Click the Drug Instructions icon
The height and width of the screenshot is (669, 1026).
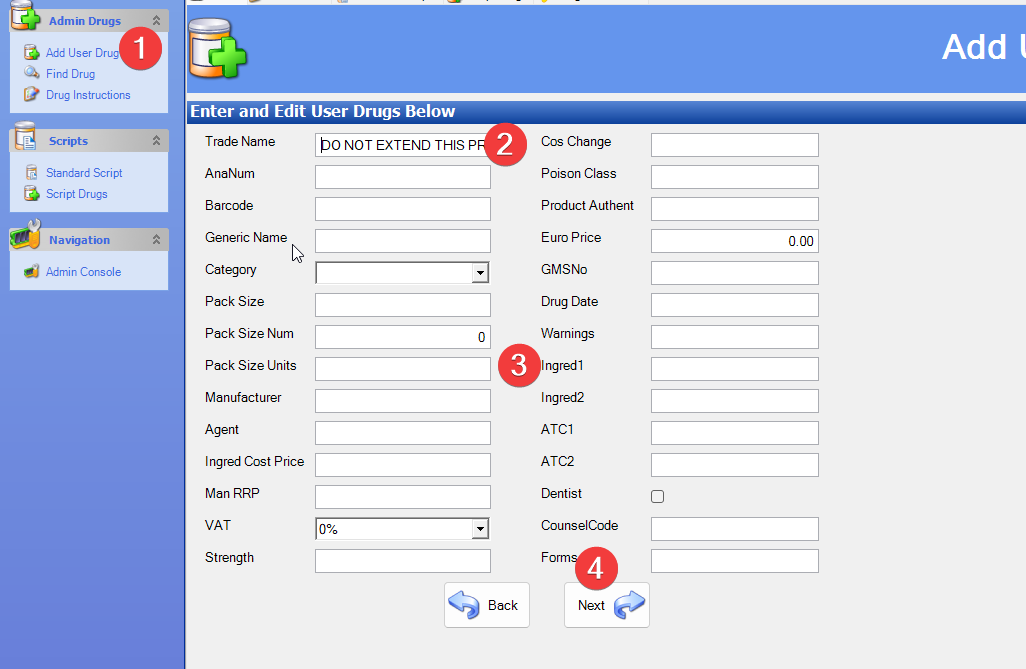coord(32,95)
